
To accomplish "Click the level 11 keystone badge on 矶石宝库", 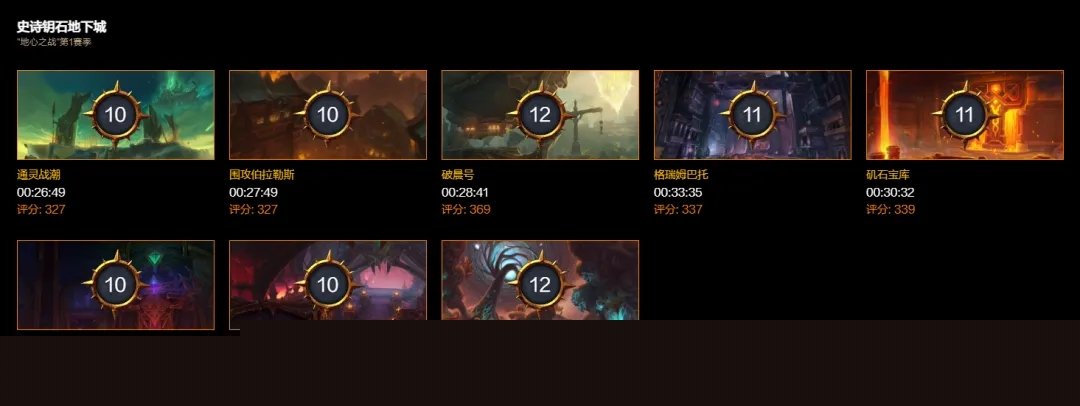I will click(964, 114).
